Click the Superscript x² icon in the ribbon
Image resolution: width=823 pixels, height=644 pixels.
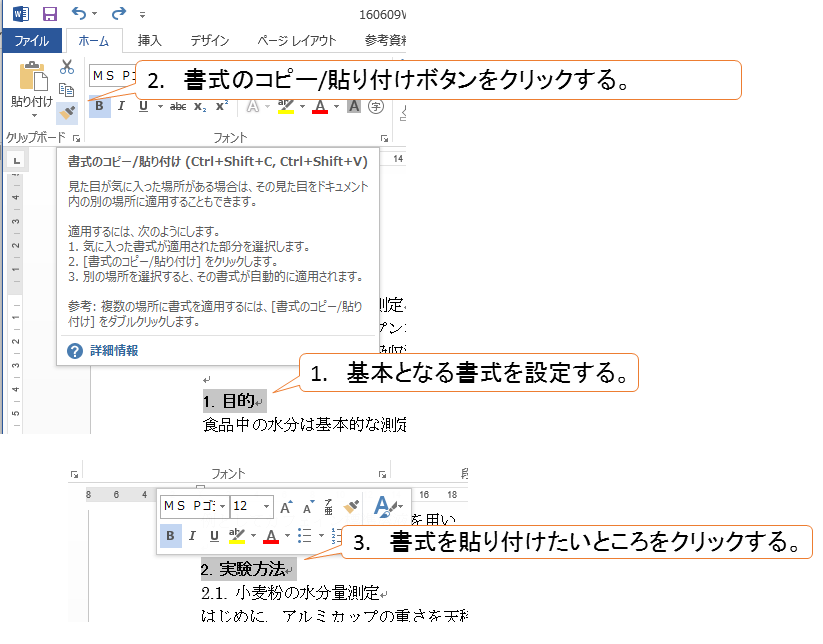pos(222,106)
